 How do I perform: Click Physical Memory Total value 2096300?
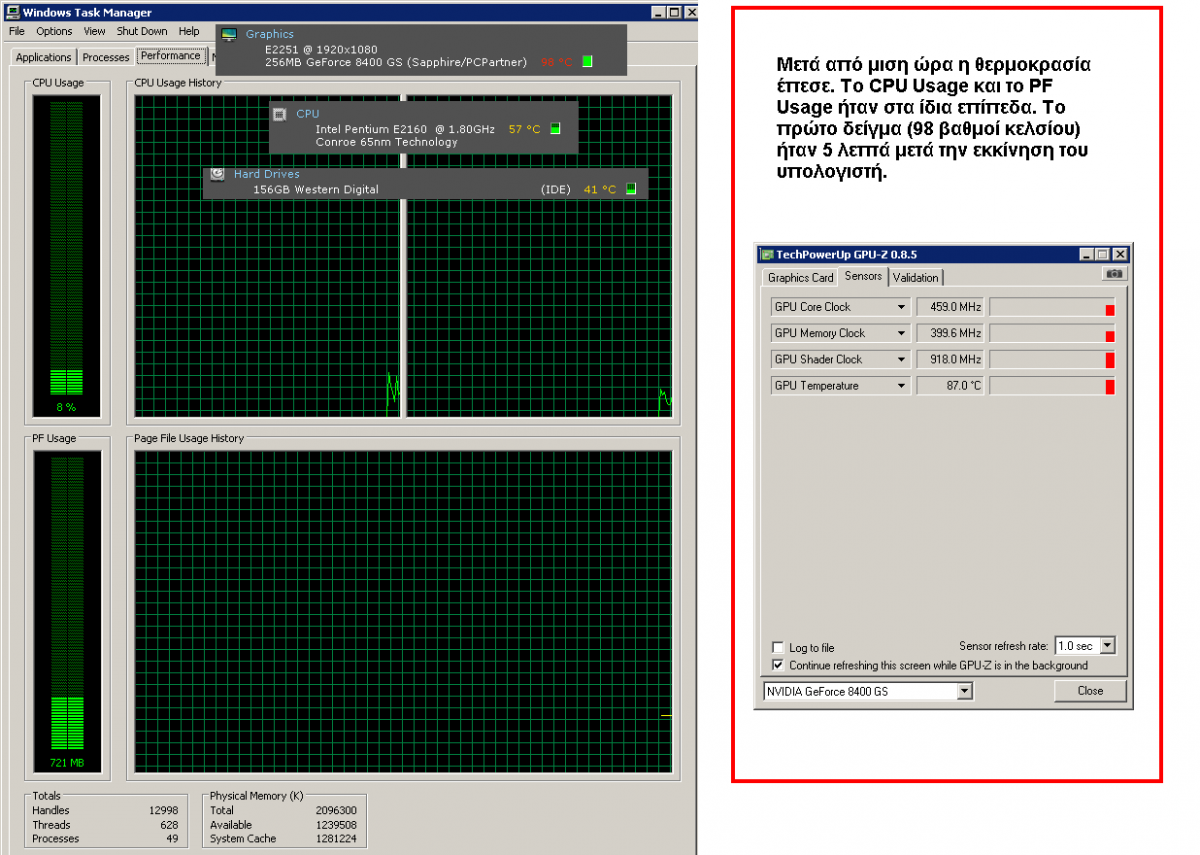[336, 810]
